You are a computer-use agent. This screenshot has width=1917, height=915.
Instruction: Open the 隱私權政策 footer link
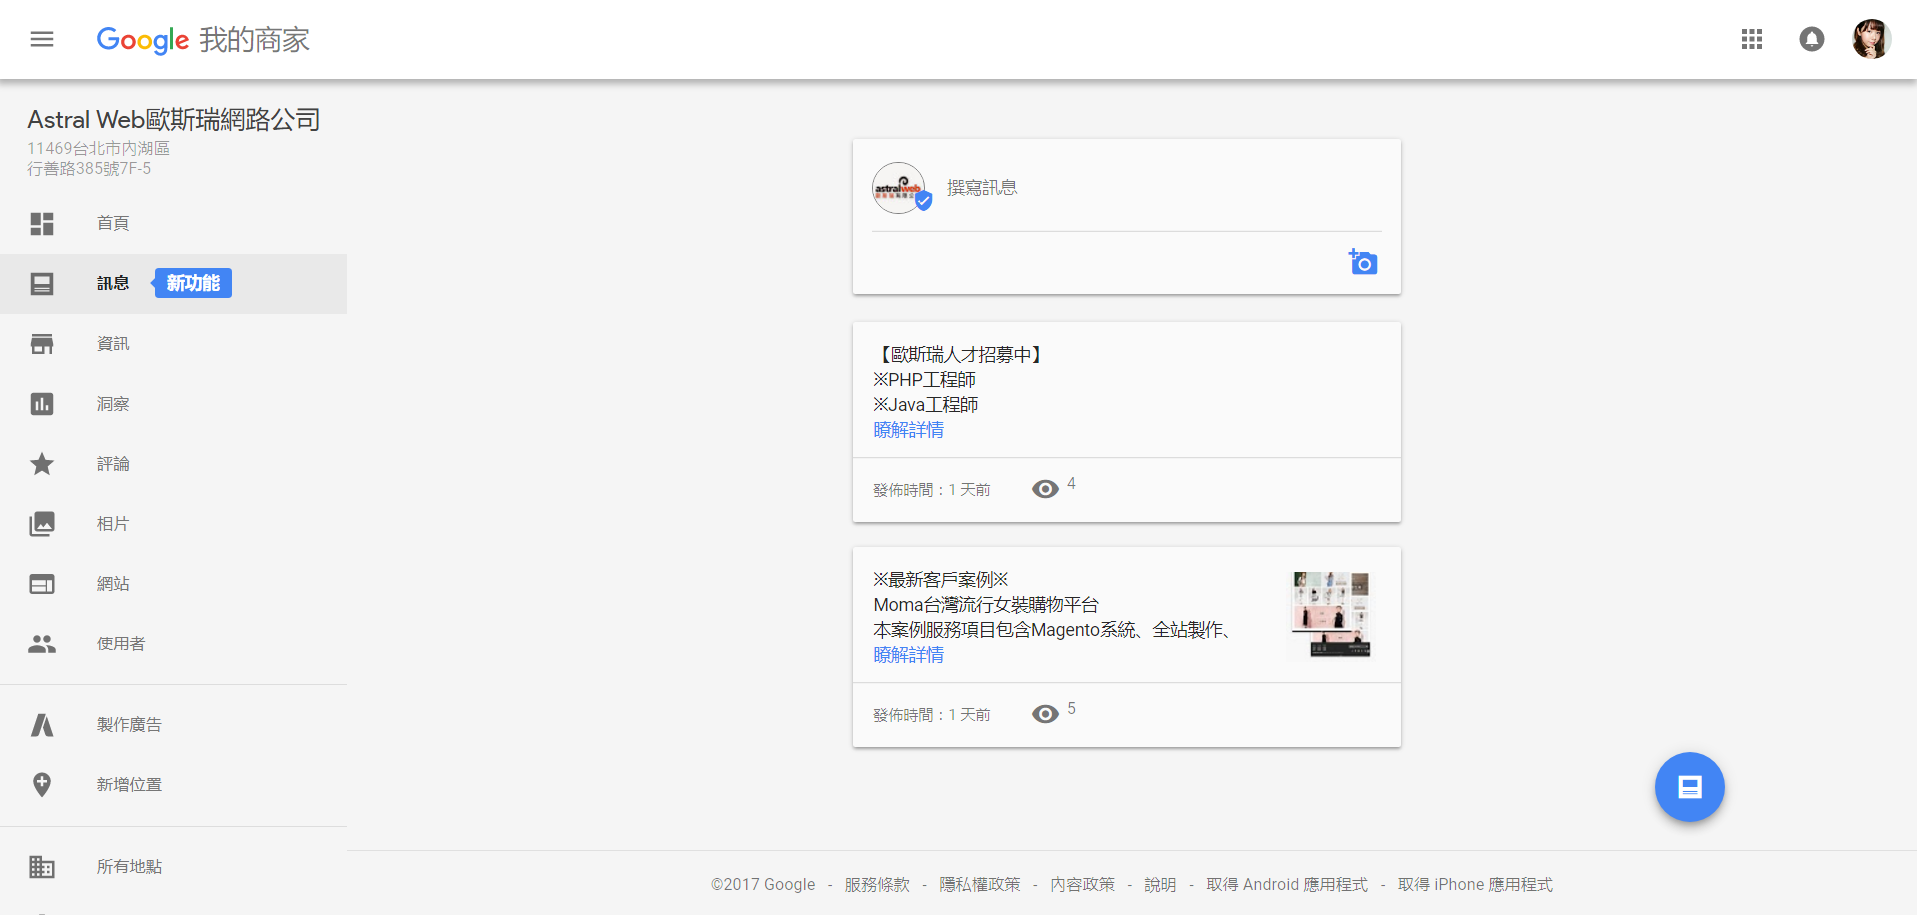point(980,885)
